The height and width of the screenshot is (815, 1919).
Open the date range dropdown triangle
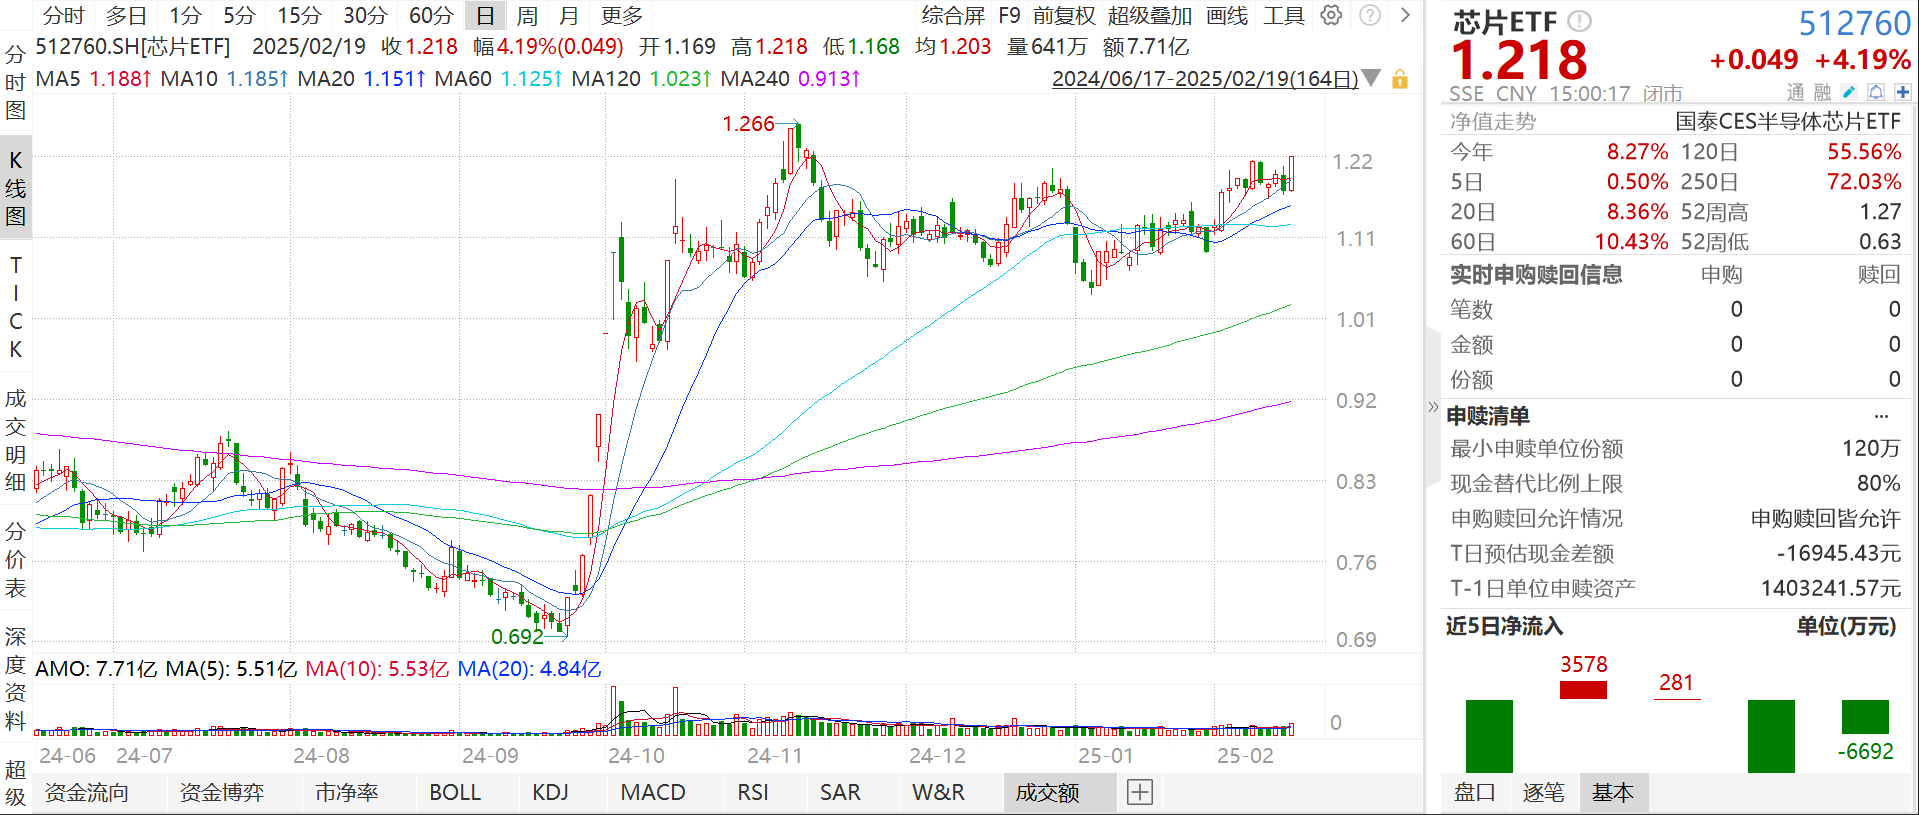1372,78
